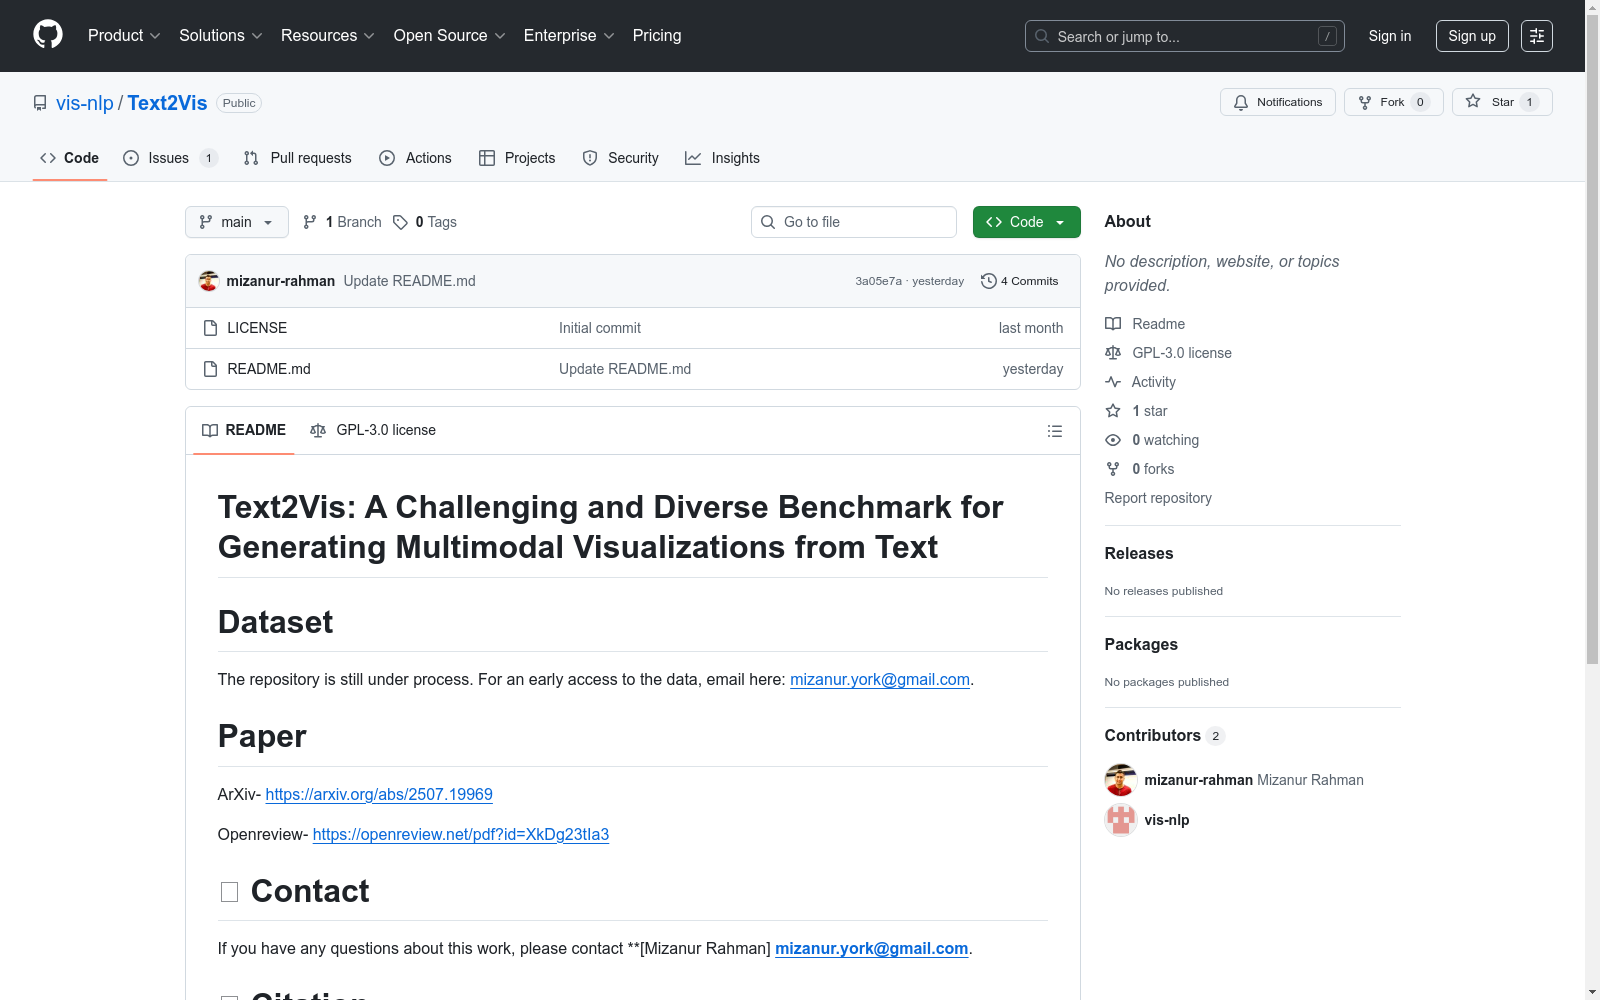The image size is (1600, 1000).
Task: Open the README outline icon
Action: pyautogui.click(x=1055, y=431)
